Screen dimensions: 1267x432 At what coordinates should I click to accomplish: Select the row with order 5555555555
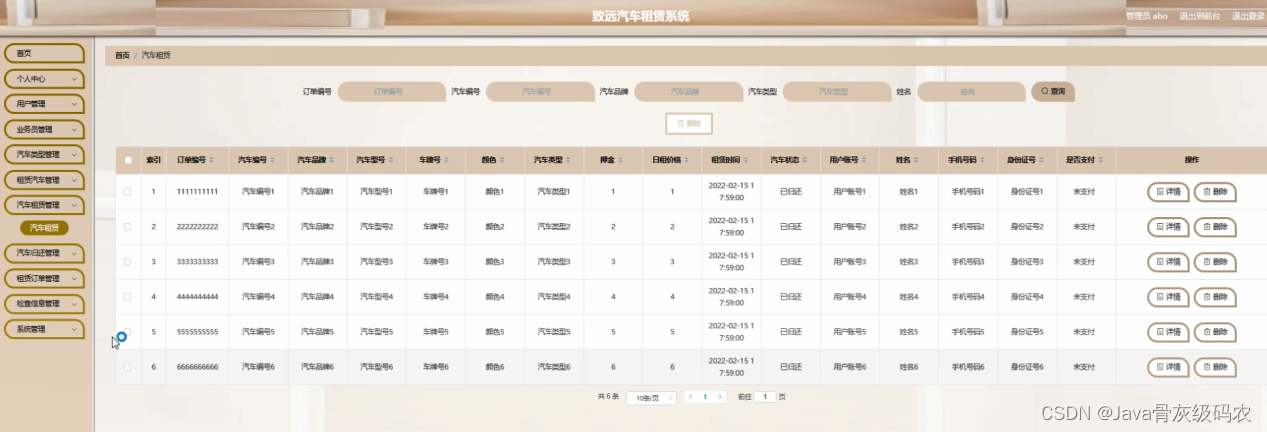[x=128, y=332]
